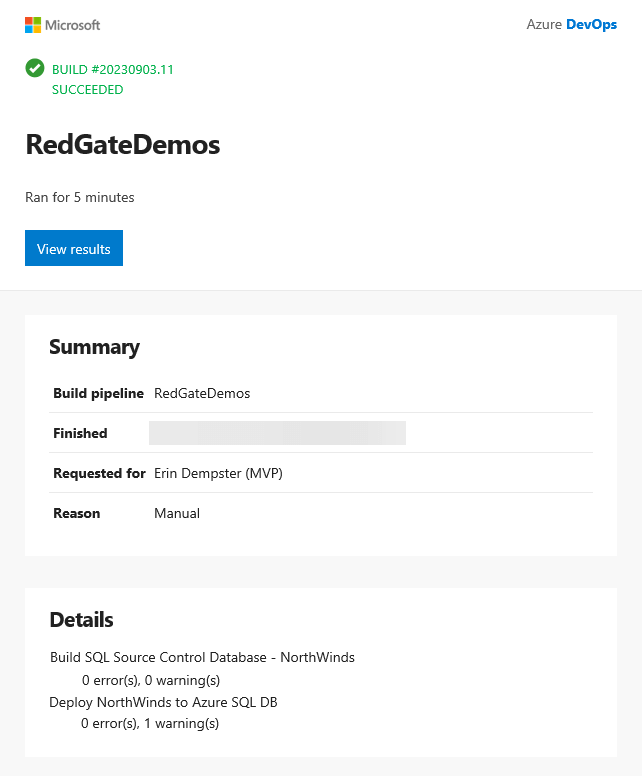The width and height of the screenshot is (642, 776).
Task: Select the BUILD #20230903.11 number text
Action: [113, 69]
